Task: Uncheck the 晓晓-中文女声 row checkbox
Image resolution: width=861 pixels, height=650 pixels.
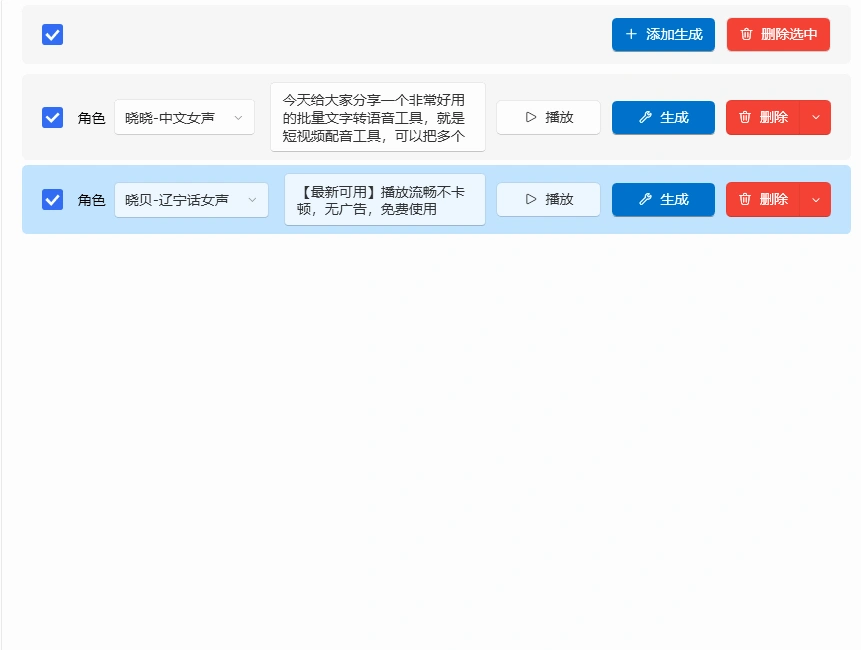Action: (x=52, y=117)
